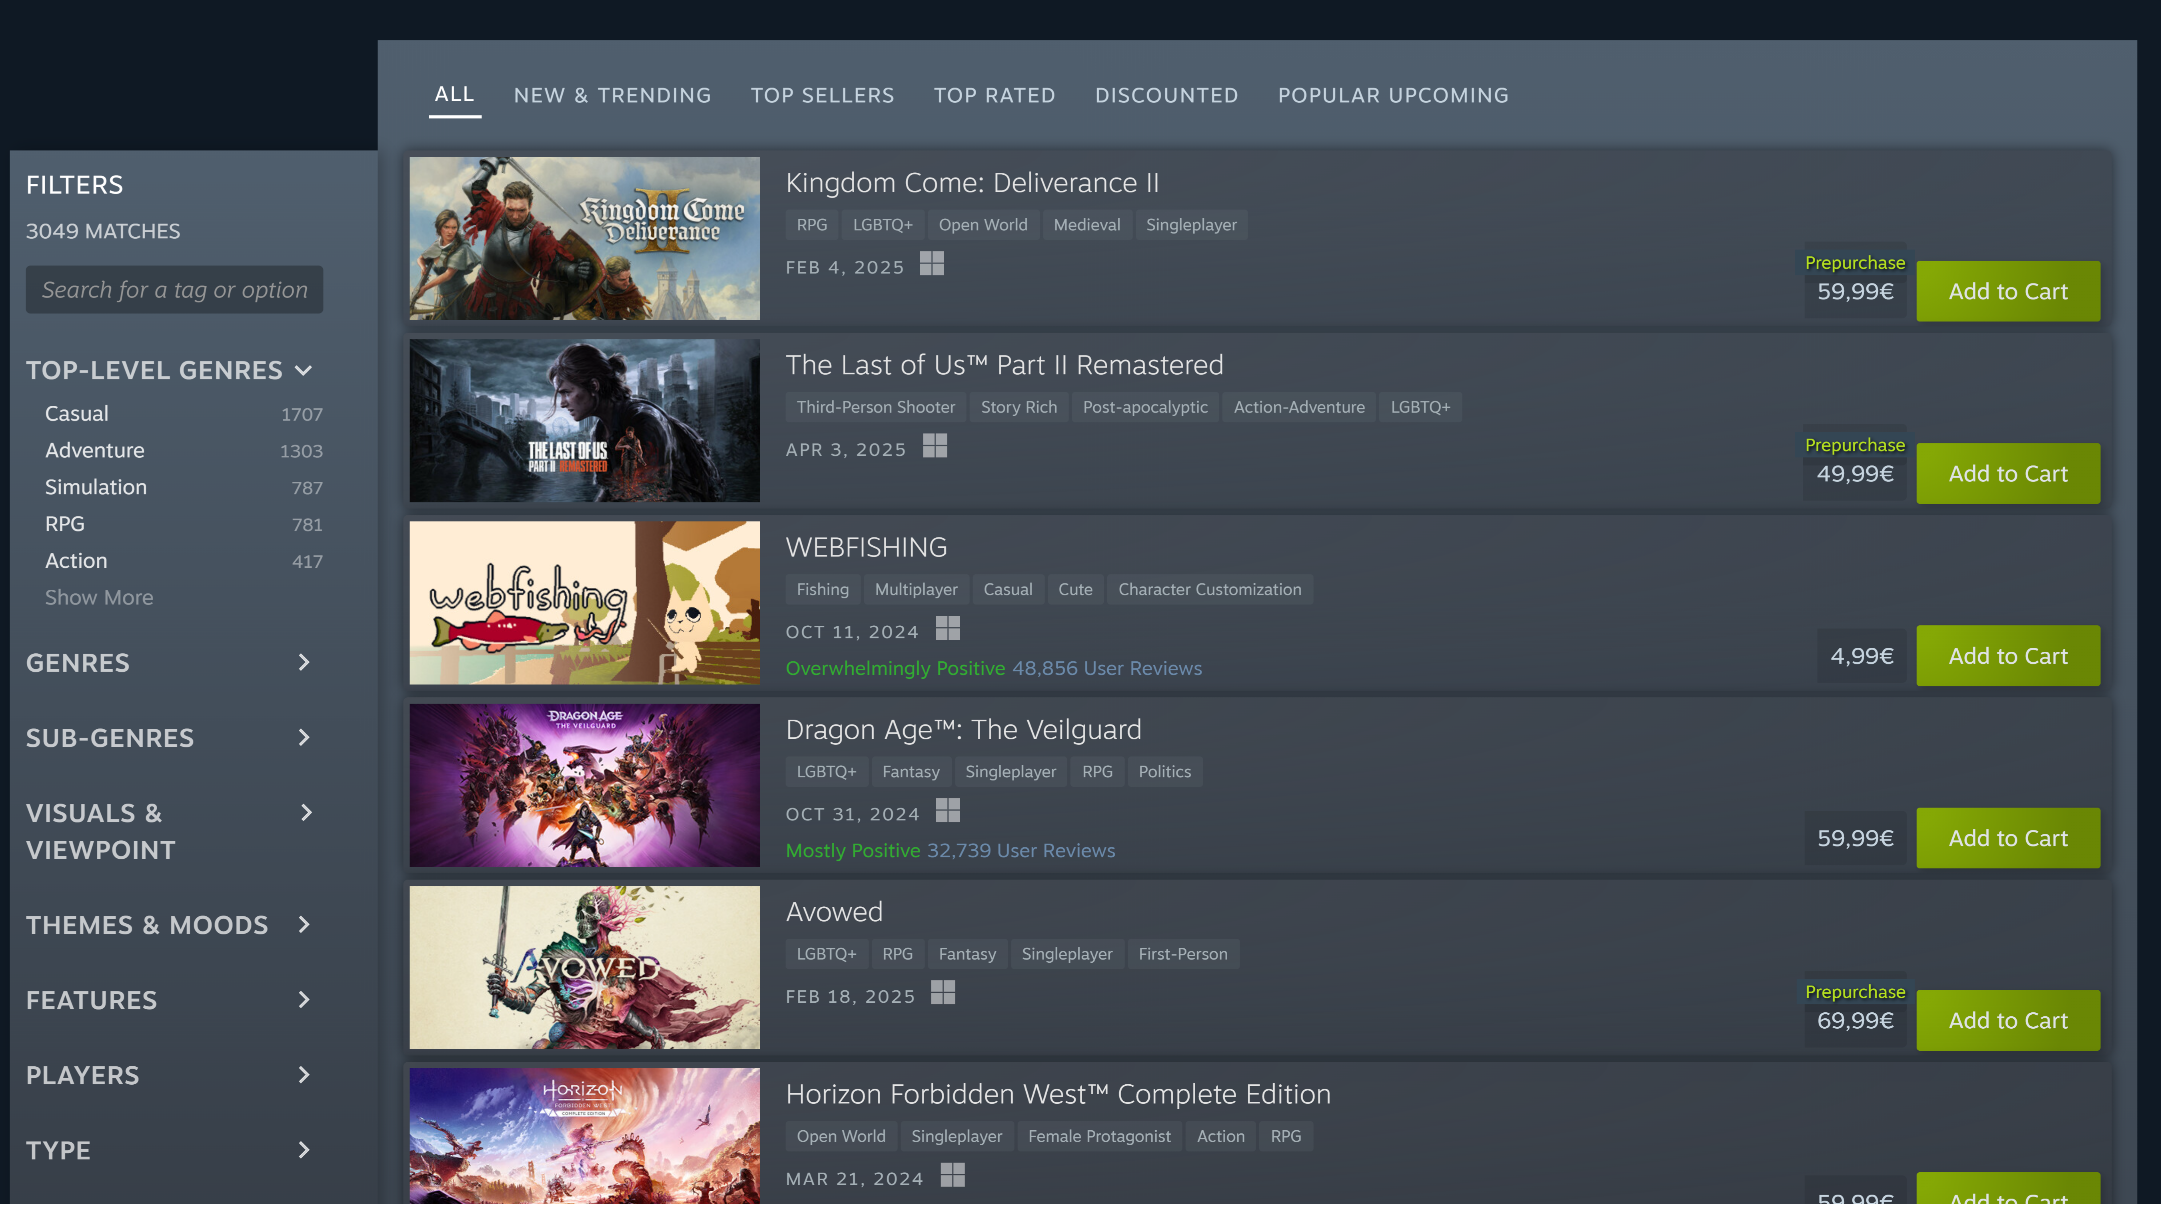
Task: Click Third-Person Shooter tag
Action: click(875, 407)
